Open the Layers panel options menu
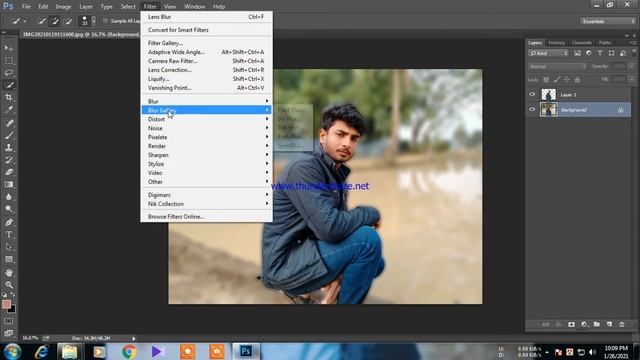Screen dimensions: 640x360 click(x=632, y=42)
